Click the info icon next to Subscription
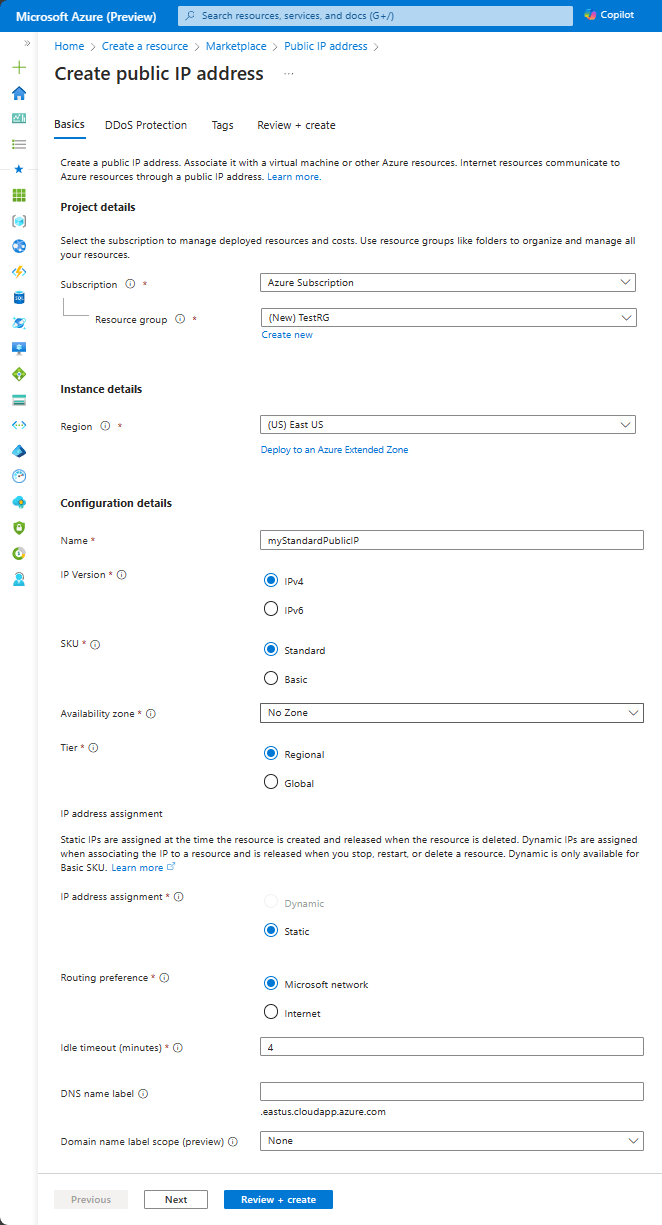The height and width of the screenshot is (1225, 662). [130, 284]
